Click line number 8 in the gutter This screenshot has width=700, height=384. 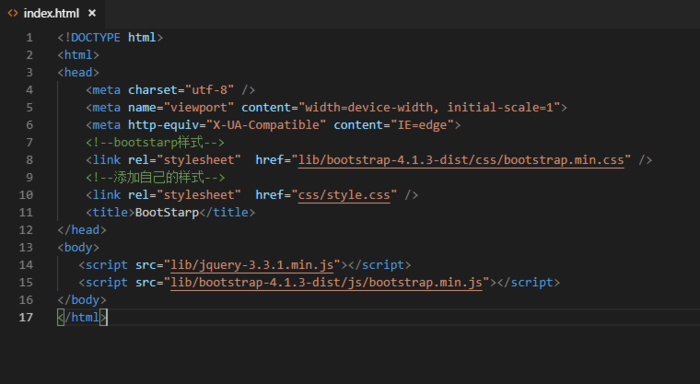click(x=29, y=160)
